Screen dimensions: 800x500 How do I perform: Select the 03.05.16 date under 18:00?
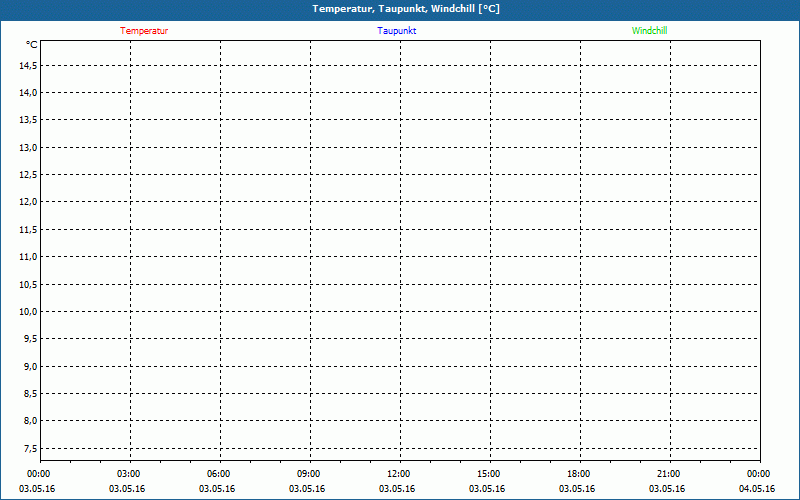tap(577, 489)
